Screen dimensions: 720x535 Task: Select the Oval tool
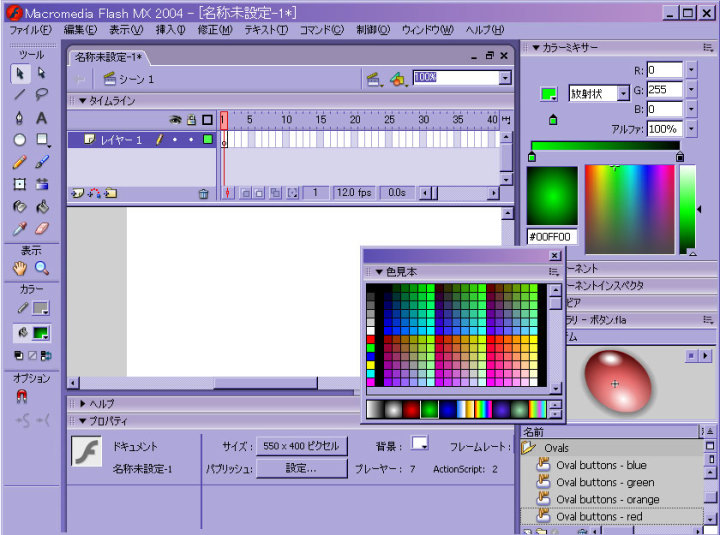[20, 140]
